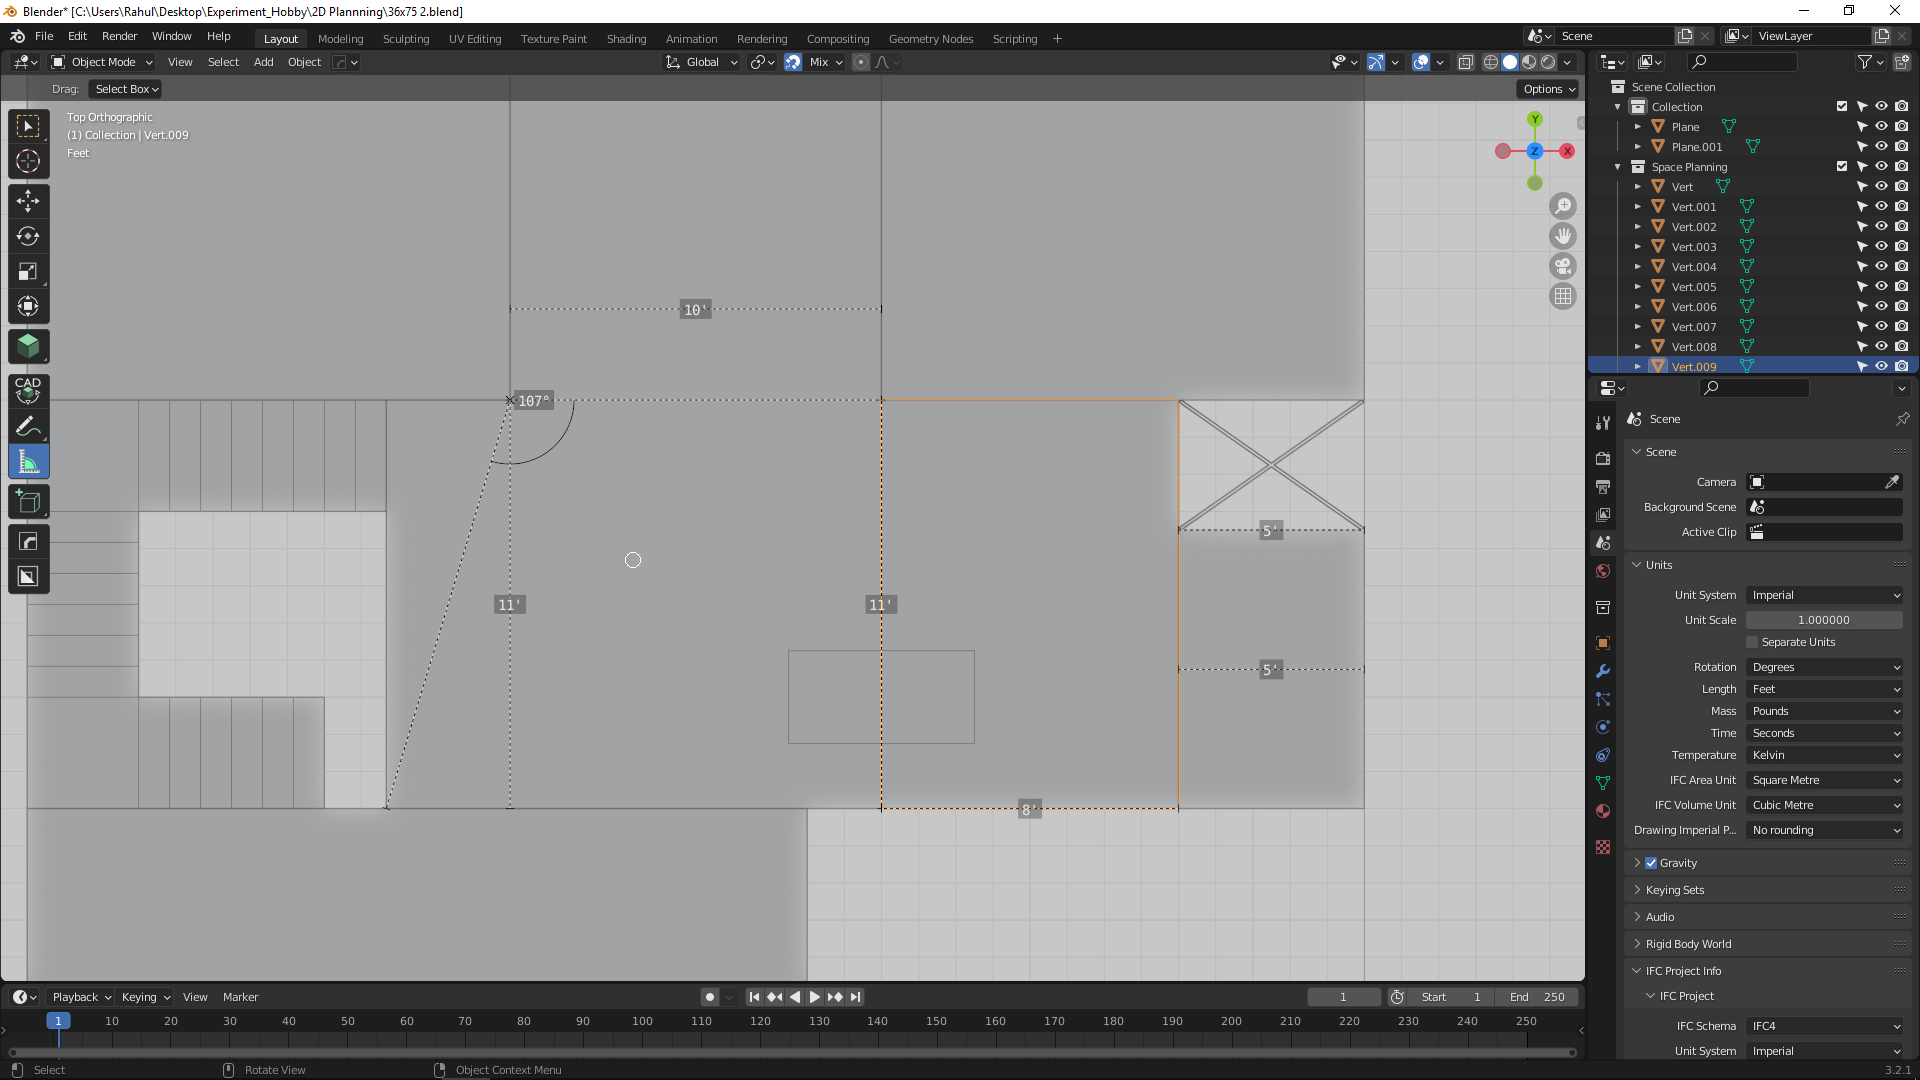Switch to the Sculpting workspace tab
1920x1080 pixels.
406,39
